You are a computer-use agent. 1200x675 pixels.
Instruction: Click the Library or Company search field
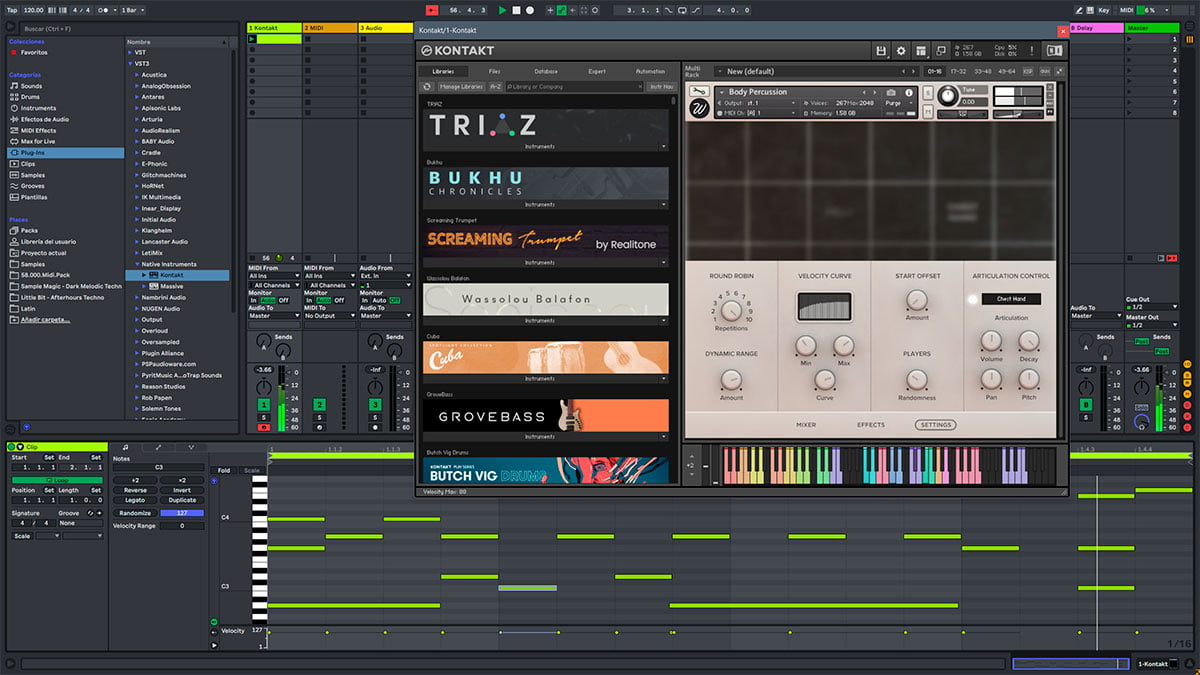coord(575,87)
